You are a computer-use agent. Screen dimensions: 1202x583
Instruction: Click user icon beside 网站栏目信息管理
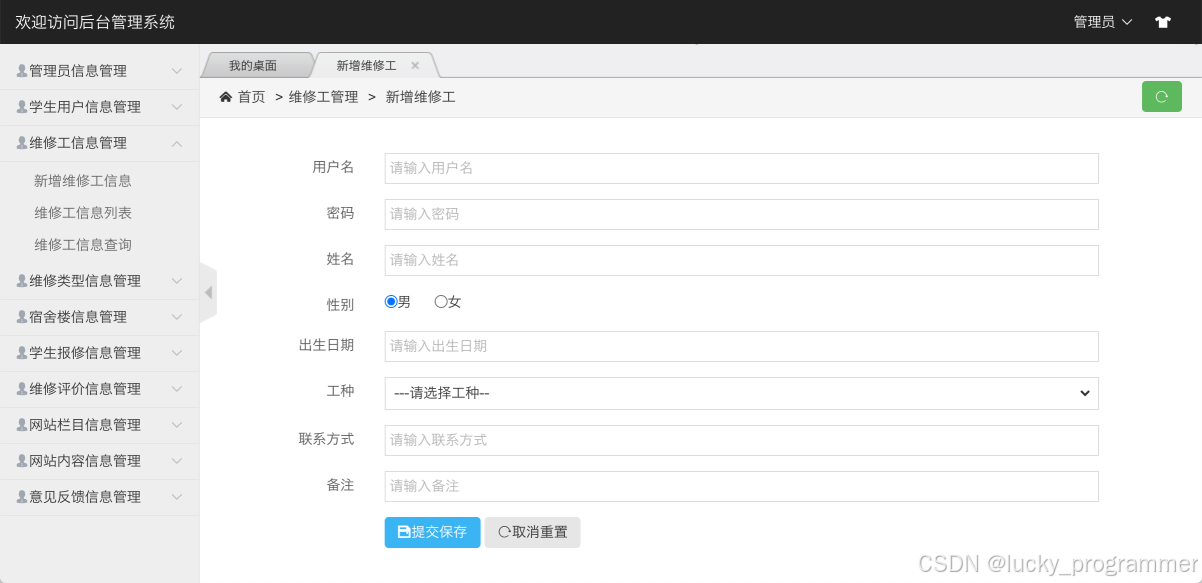tap(22, 425)
